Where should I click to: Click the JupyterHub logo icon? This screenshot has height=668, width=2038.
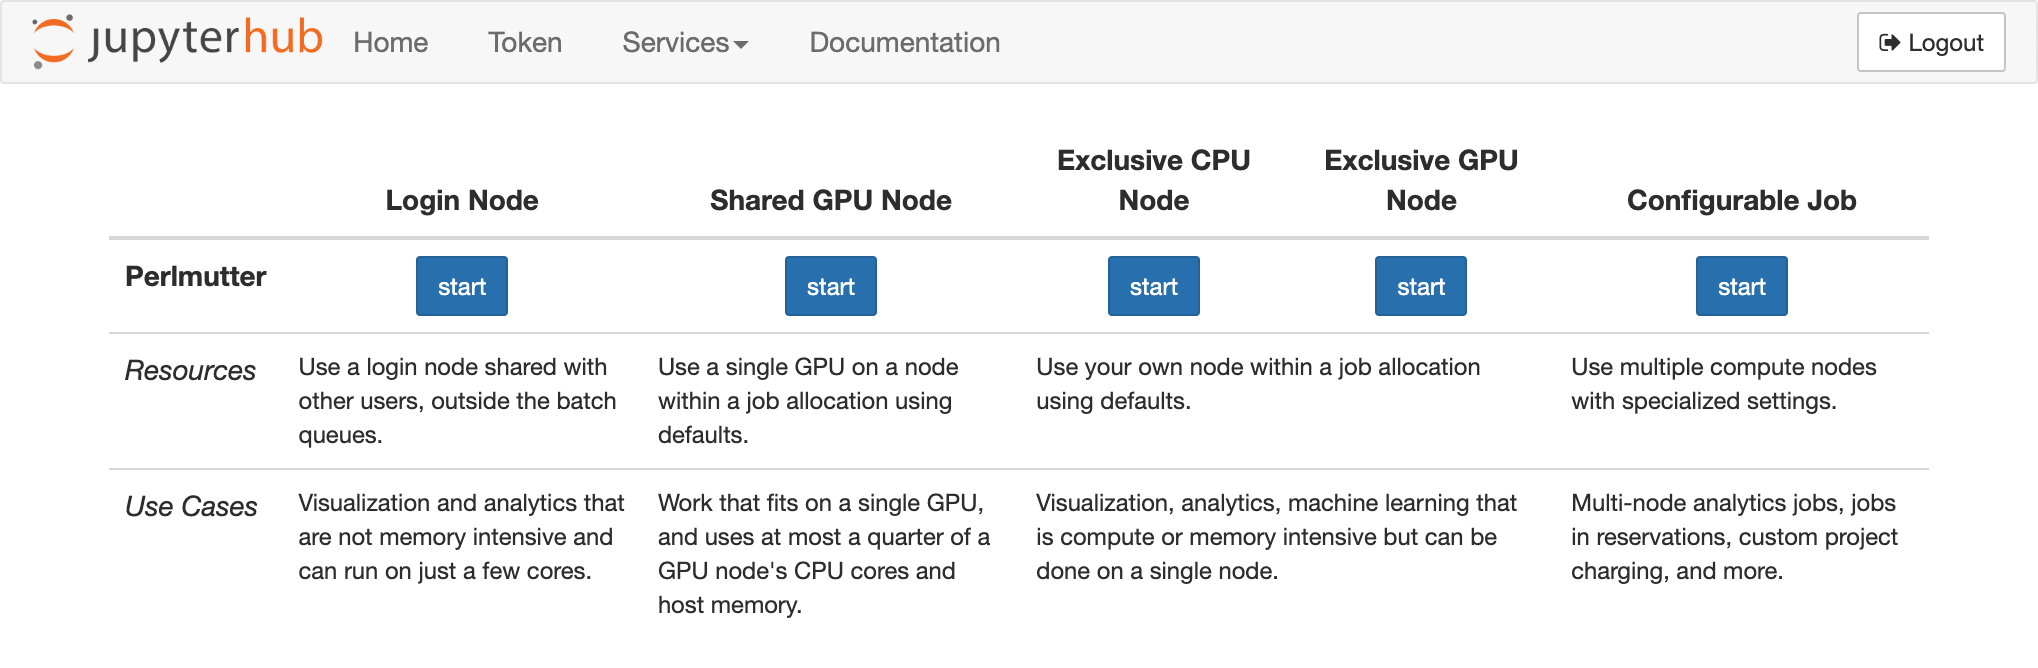[54, 42]
